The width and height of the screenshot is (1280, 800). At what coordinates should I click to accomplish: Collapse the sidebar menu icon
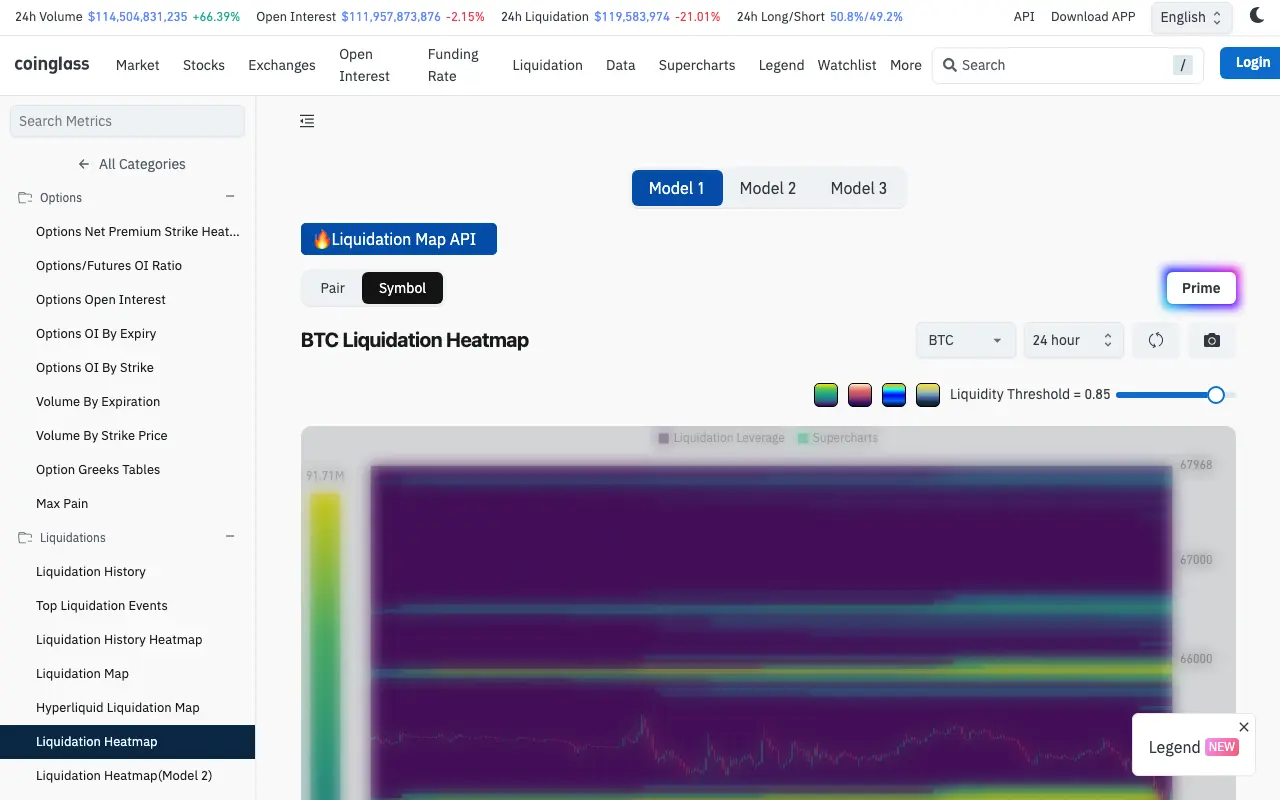(307, 121)
